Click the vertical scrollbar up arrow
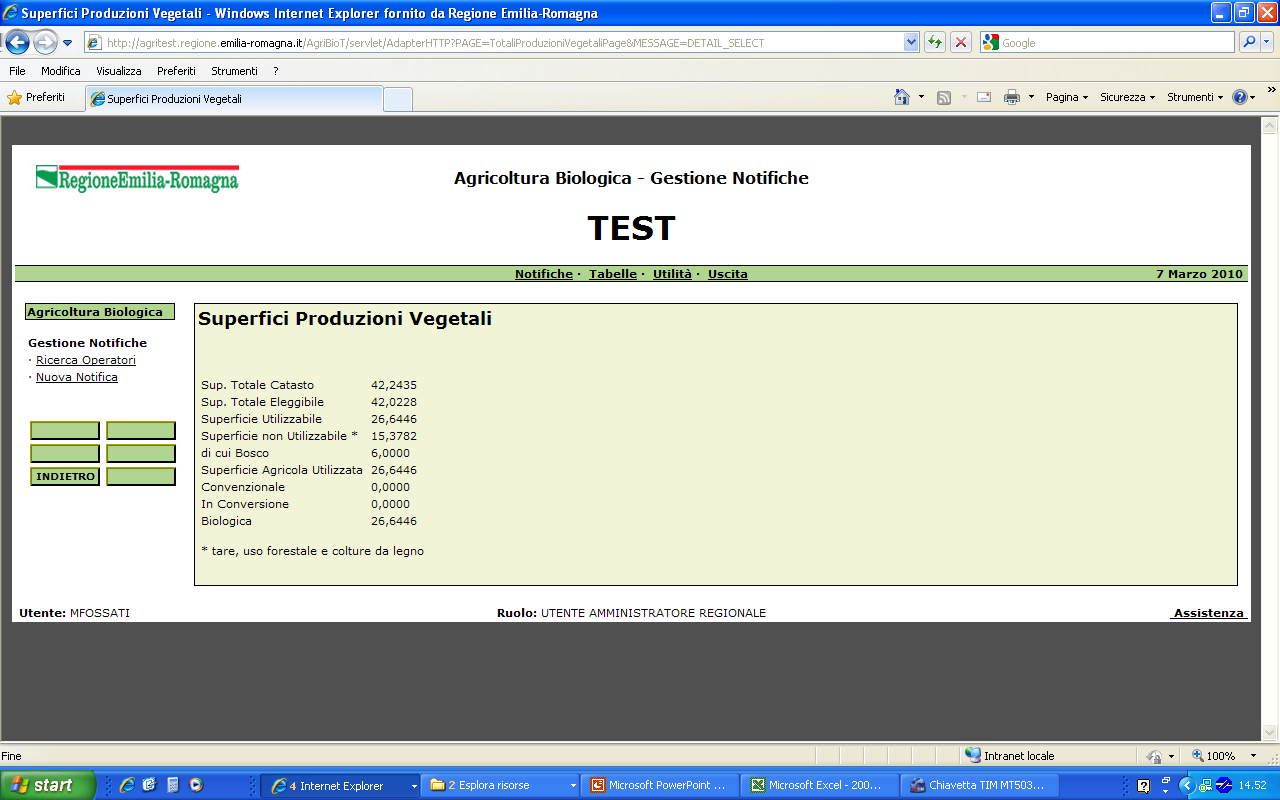The height and width of the screenshot is (800, 1280). click(1270, 126)
